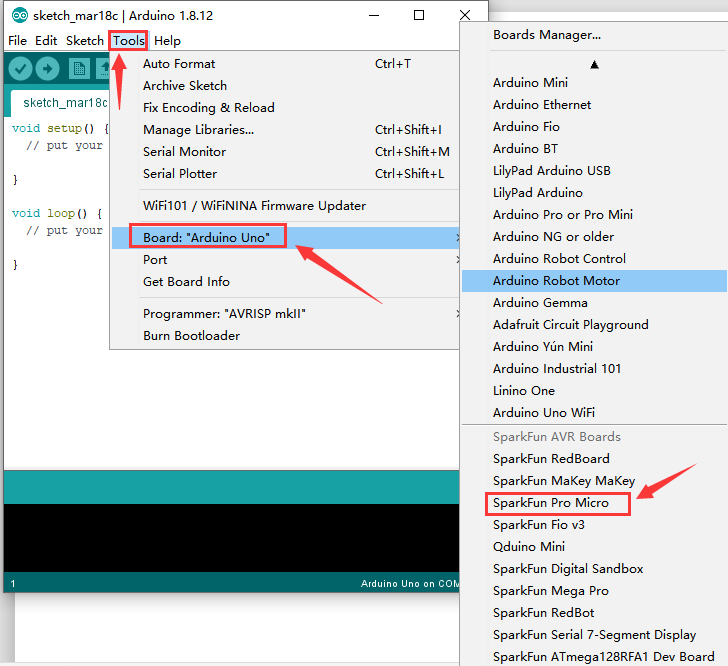Open the Sketch menu
Viewport: 728px width, 666px height.
84,41
